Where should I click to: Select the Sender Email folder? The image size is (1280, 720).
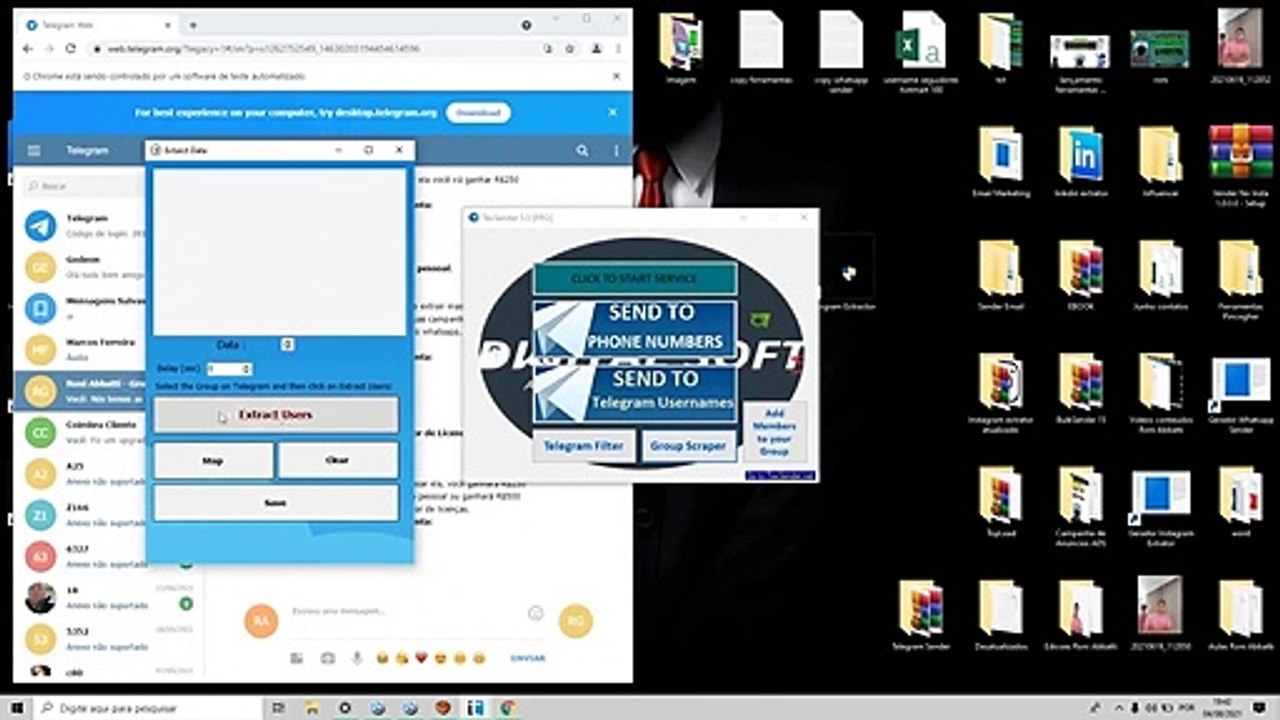coord(1000,275)
